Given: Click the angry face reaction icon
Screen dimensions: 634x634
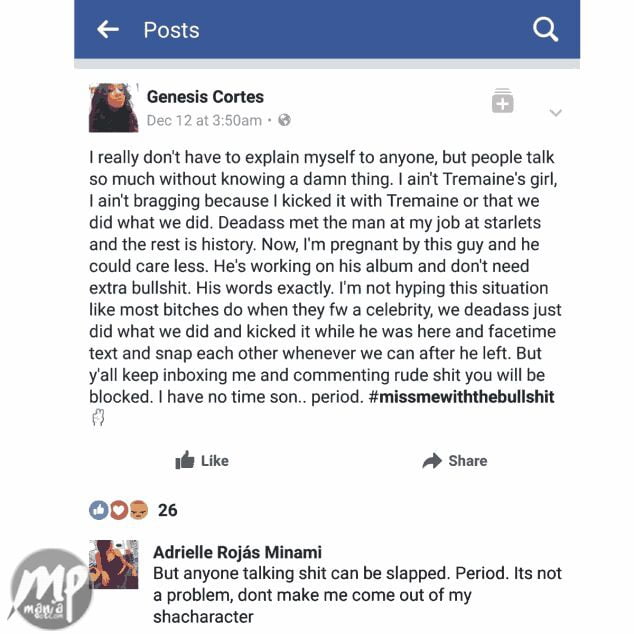Looking at the screenshot, I should click(138, 510).
